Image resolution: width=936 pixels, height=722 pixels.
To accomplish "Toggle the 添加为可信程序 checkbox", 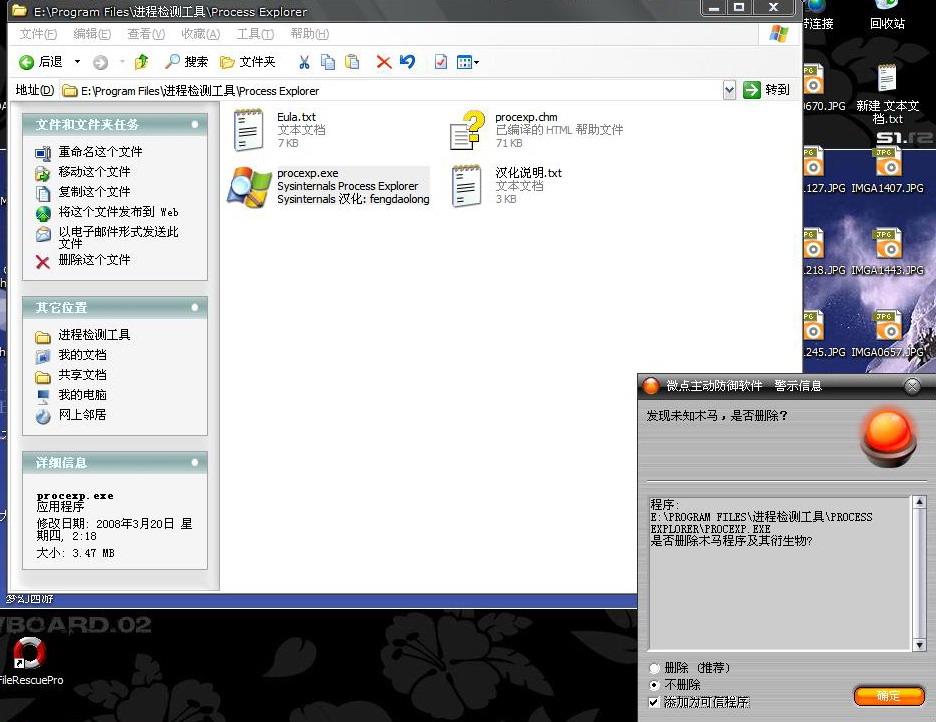I will [x=654, y=702].
